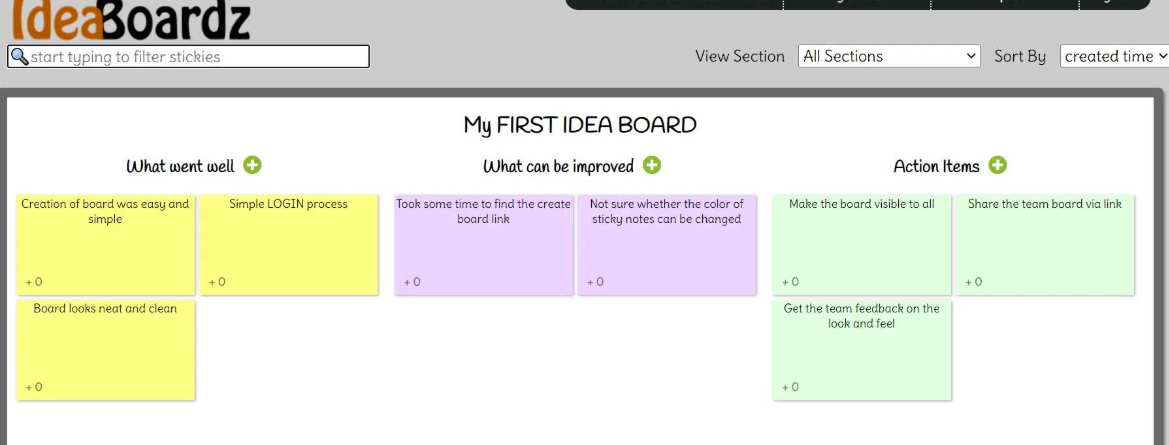Click the filter stickies input field

[189, 57]
